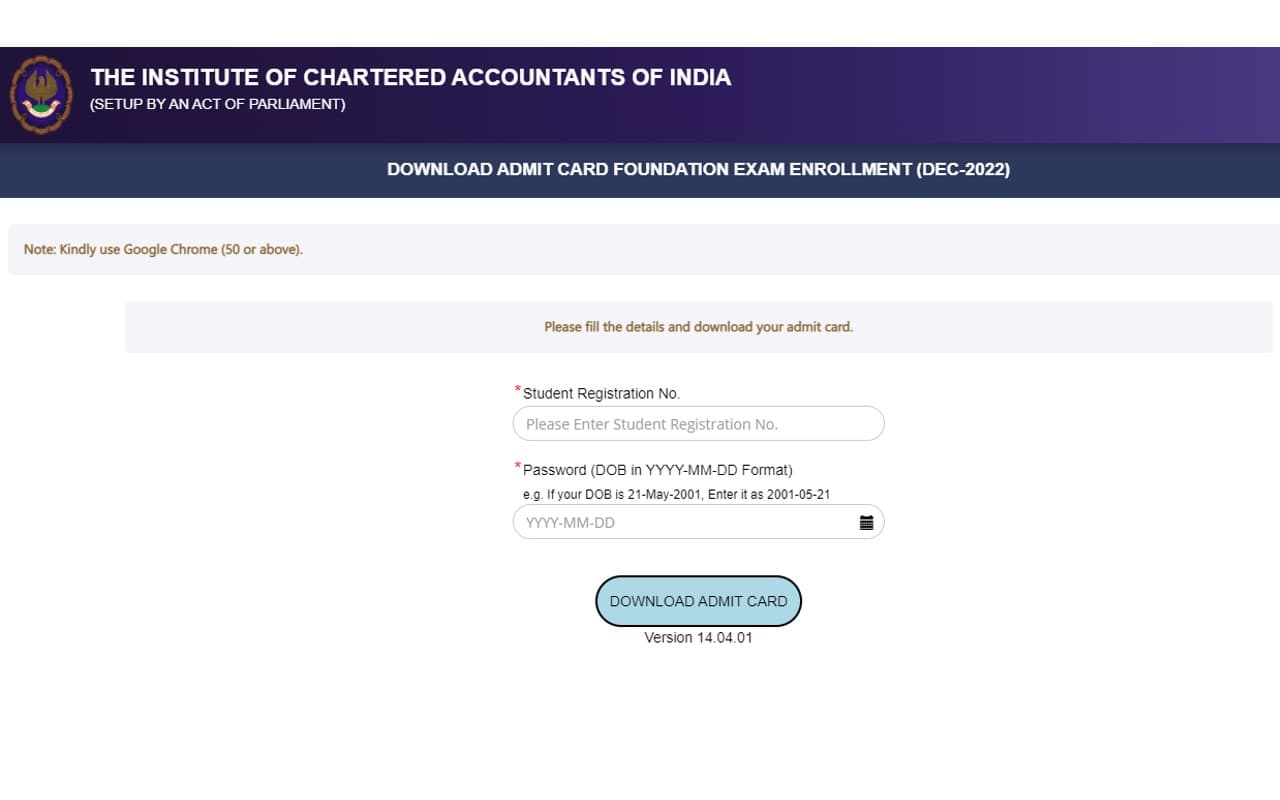Click the Student Registration No. input field
The width and height of the screenshot is (1280, 800).
pyautogui.click(x=698, y=423)
